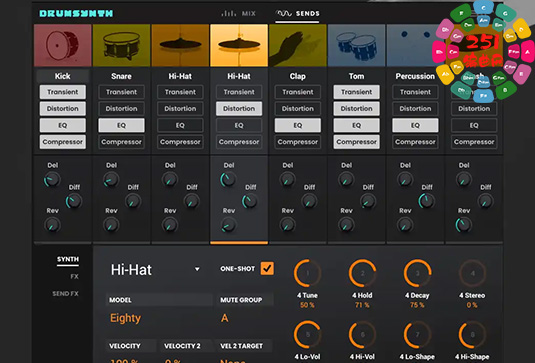This screenshot has height=363, width=535.
Task: Toggle EQ on the Kick channel
Action: (63, 125)
